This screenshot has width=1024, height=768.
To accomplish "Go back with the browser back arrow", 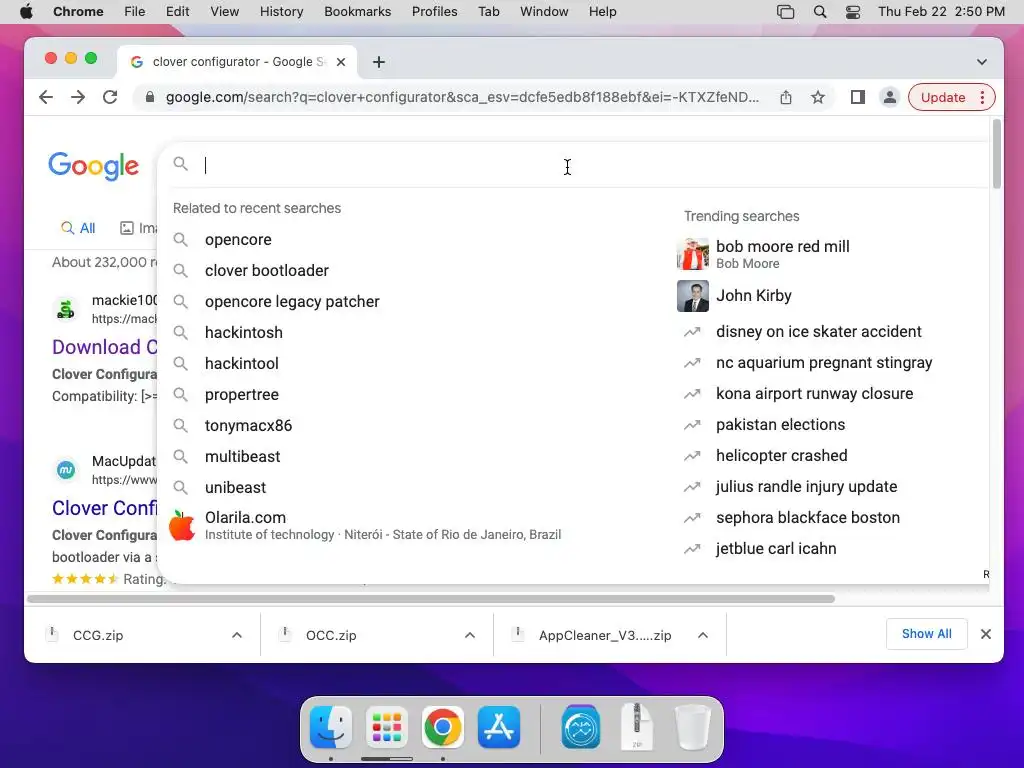I will tap(46, 97).
